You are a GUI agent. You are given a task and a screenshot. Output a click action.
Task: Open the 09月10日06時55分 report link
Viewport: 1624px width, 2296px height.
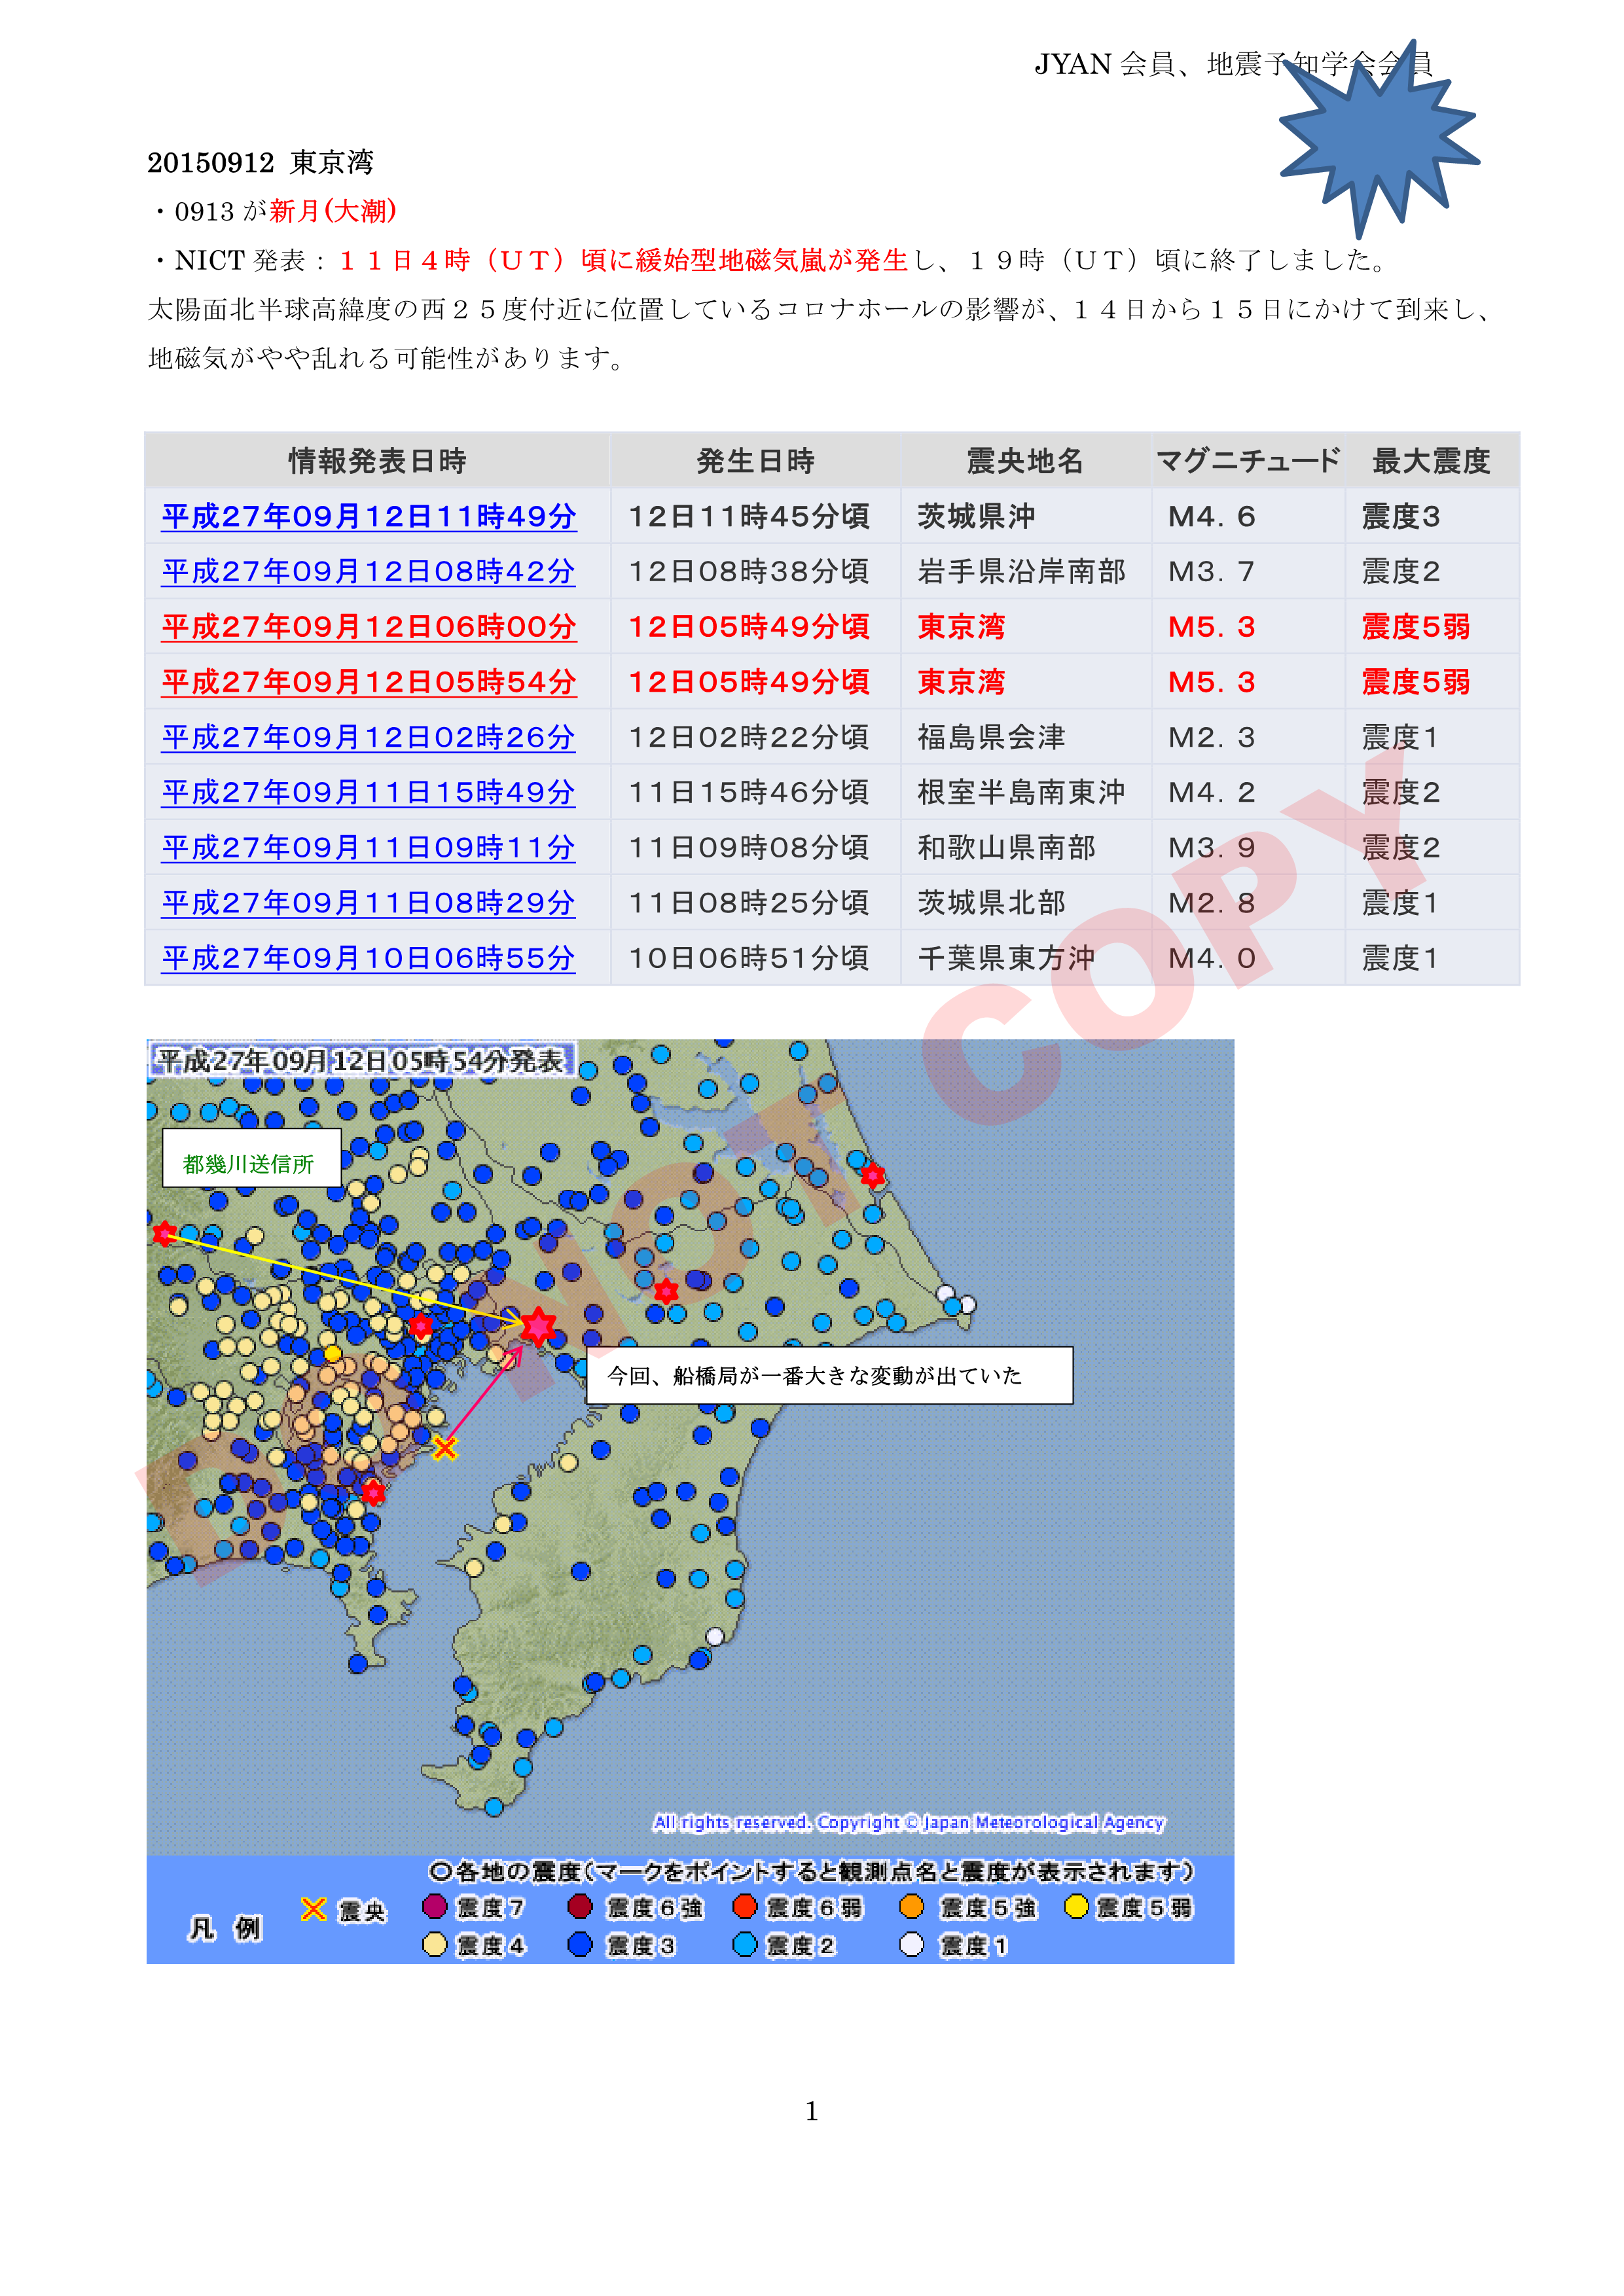click(x=368, y=958)
